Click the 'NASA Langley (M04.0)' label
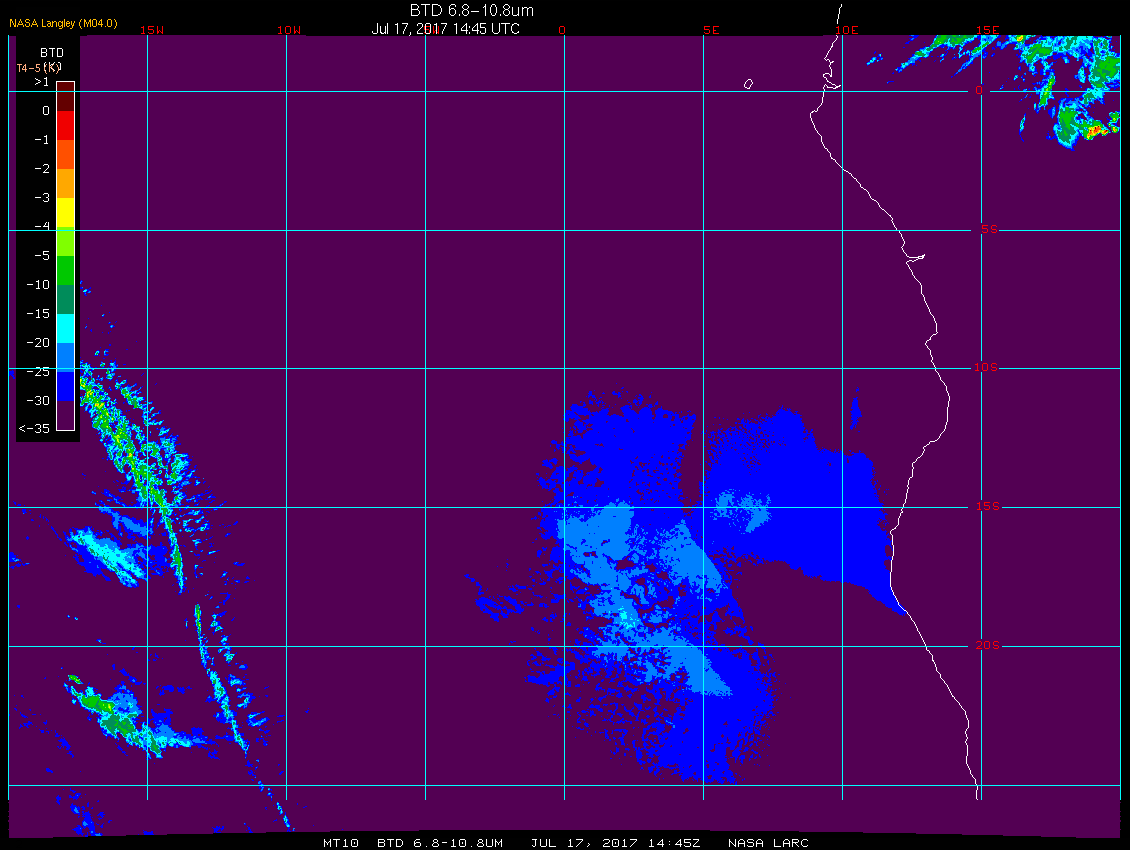 tap(63, 23)
